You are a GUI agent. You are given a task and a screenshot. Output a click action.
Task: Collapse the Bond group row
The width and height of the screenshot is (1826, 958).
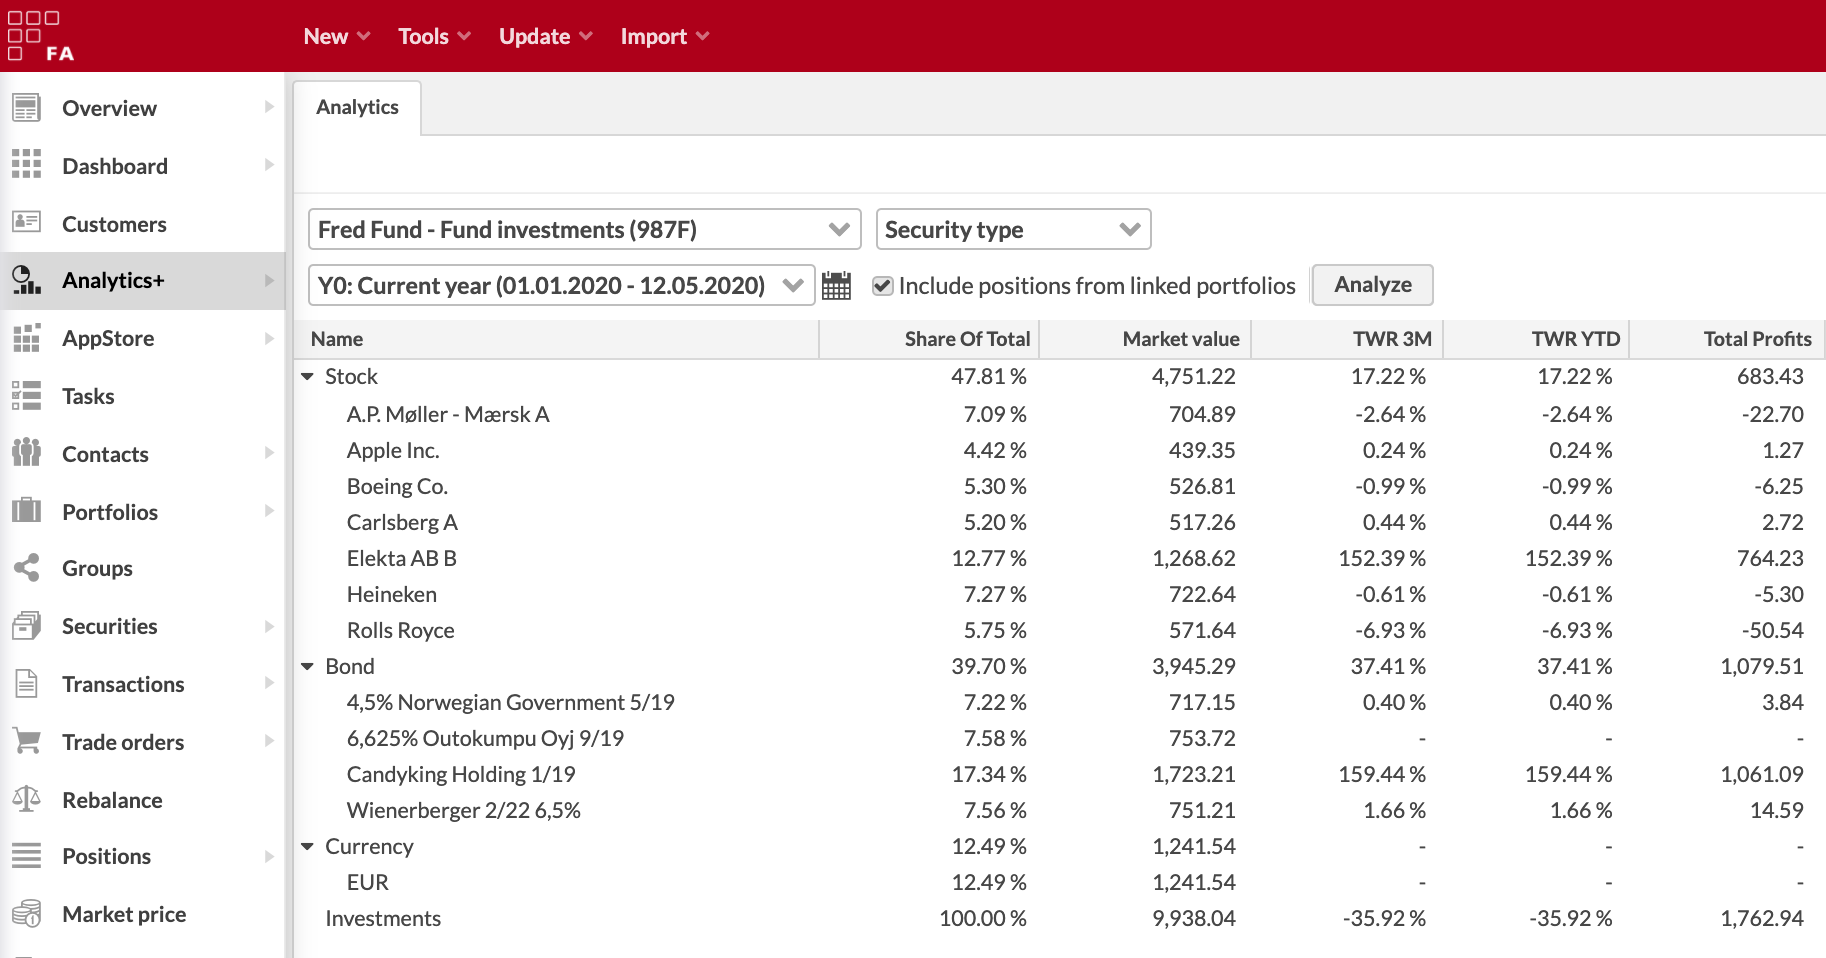[308, 666]
